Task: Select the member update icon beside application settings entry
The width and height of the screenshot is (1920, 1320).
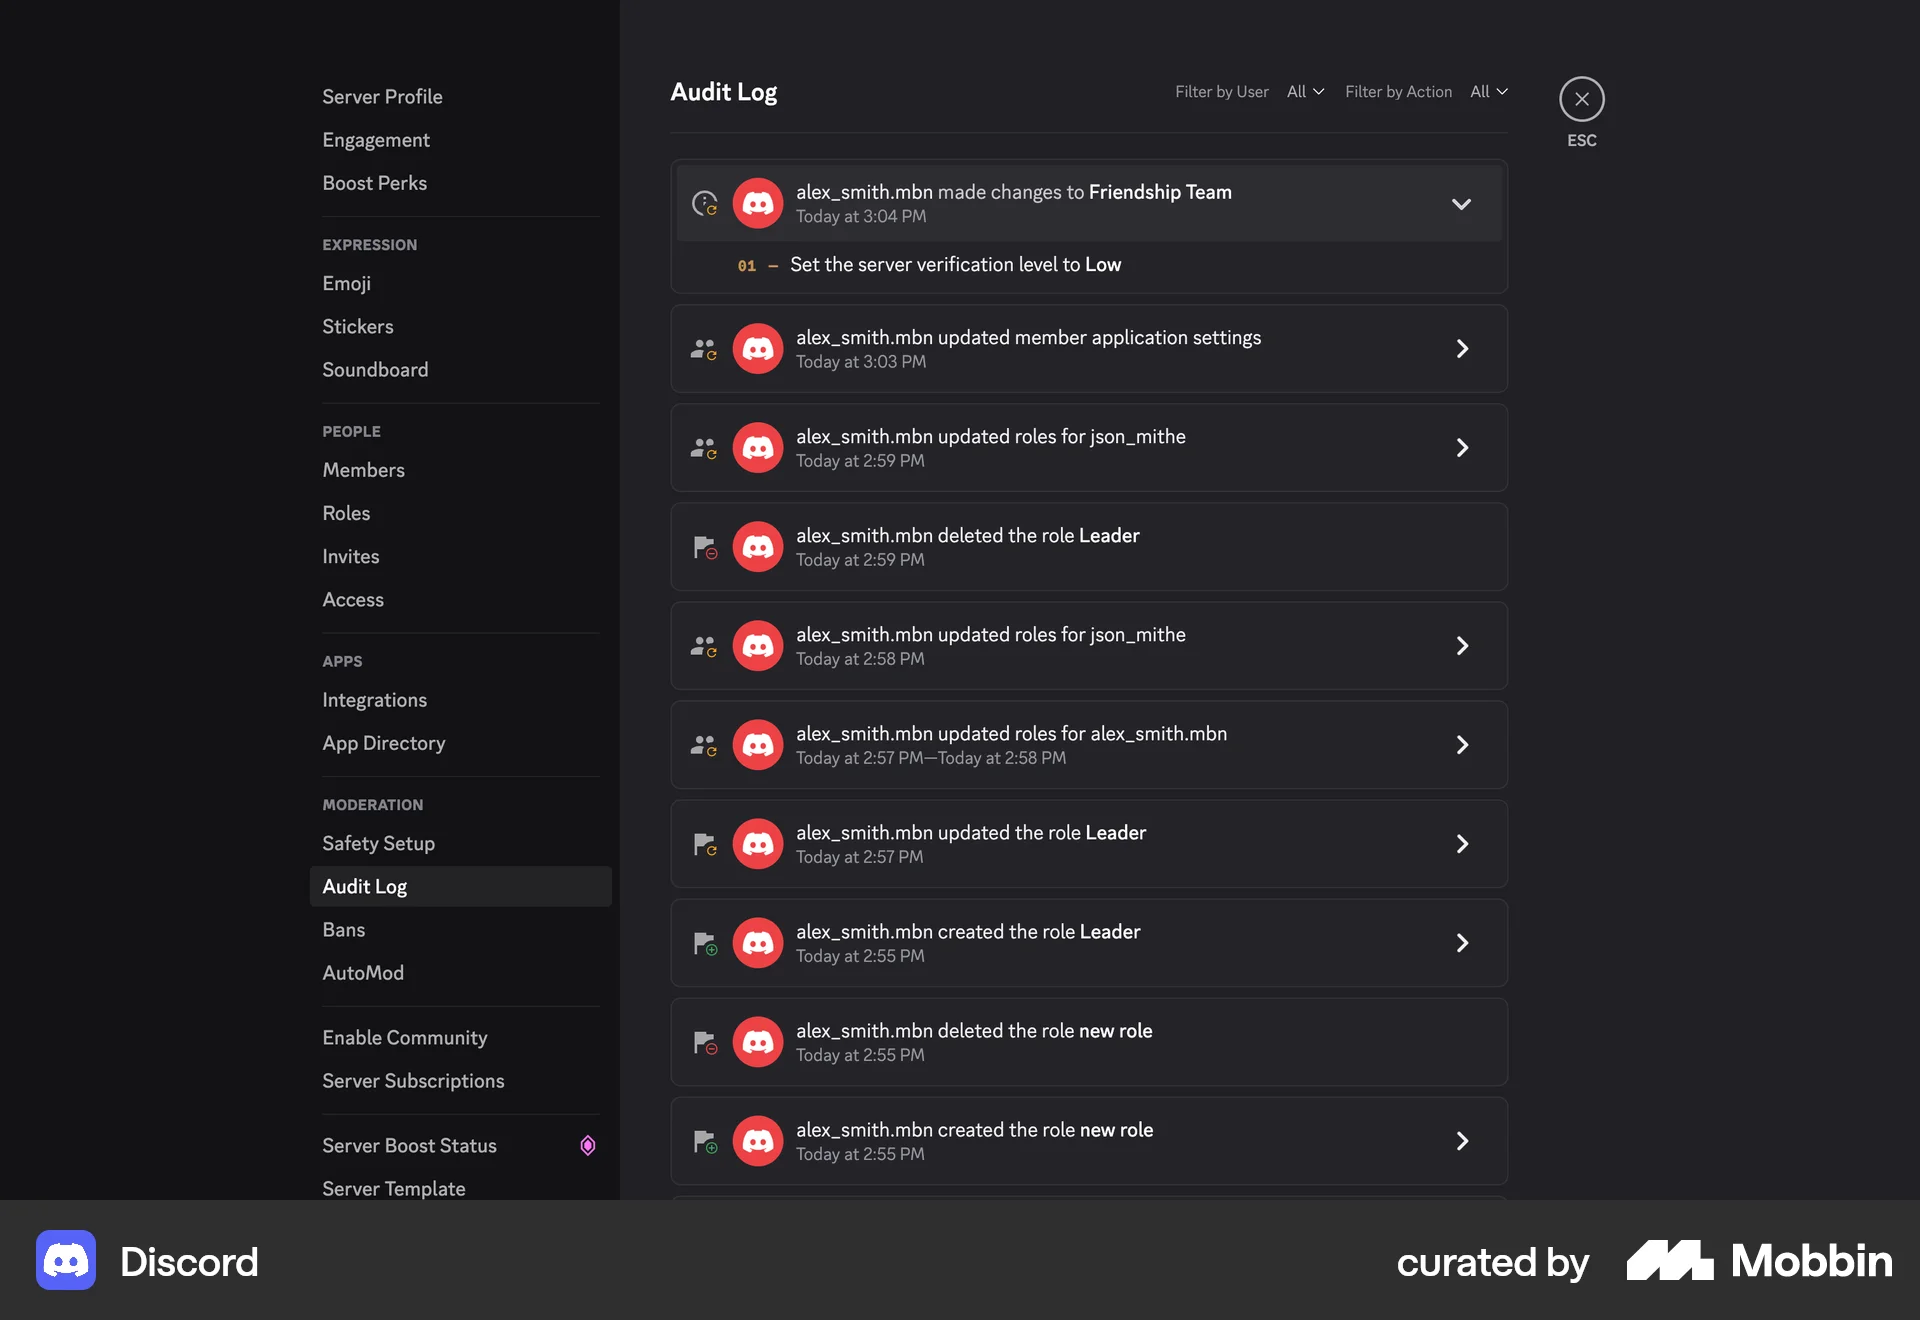Action: [704, 348]
